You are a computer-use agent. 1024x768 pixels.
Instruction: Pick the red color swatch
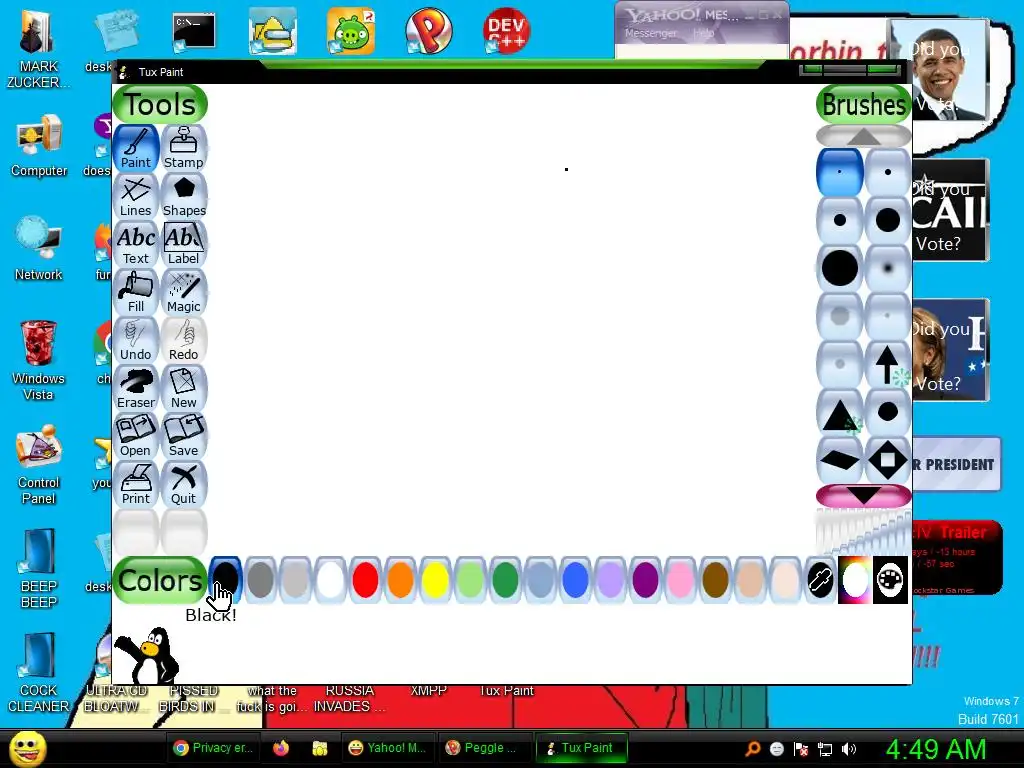(x=365, y=579)
